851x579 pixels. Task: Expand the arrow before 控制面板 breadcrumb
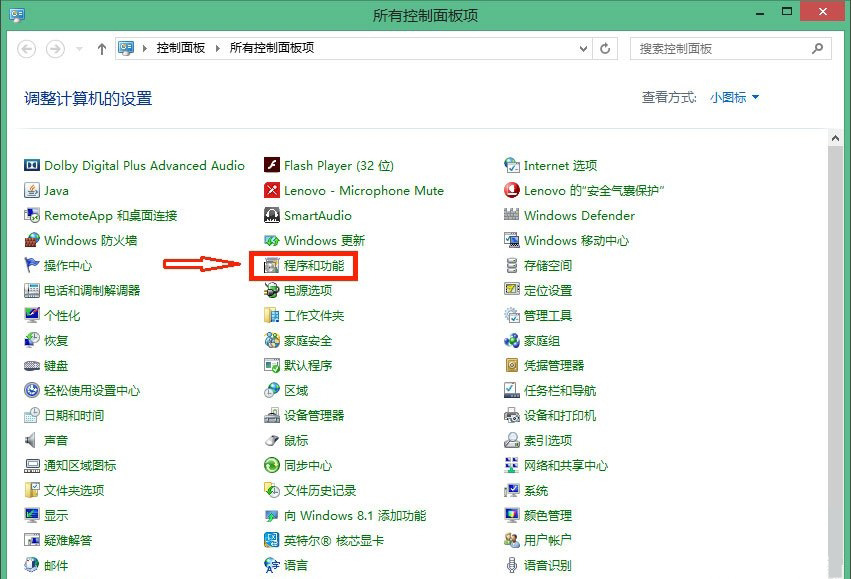(x=145, y=48)
